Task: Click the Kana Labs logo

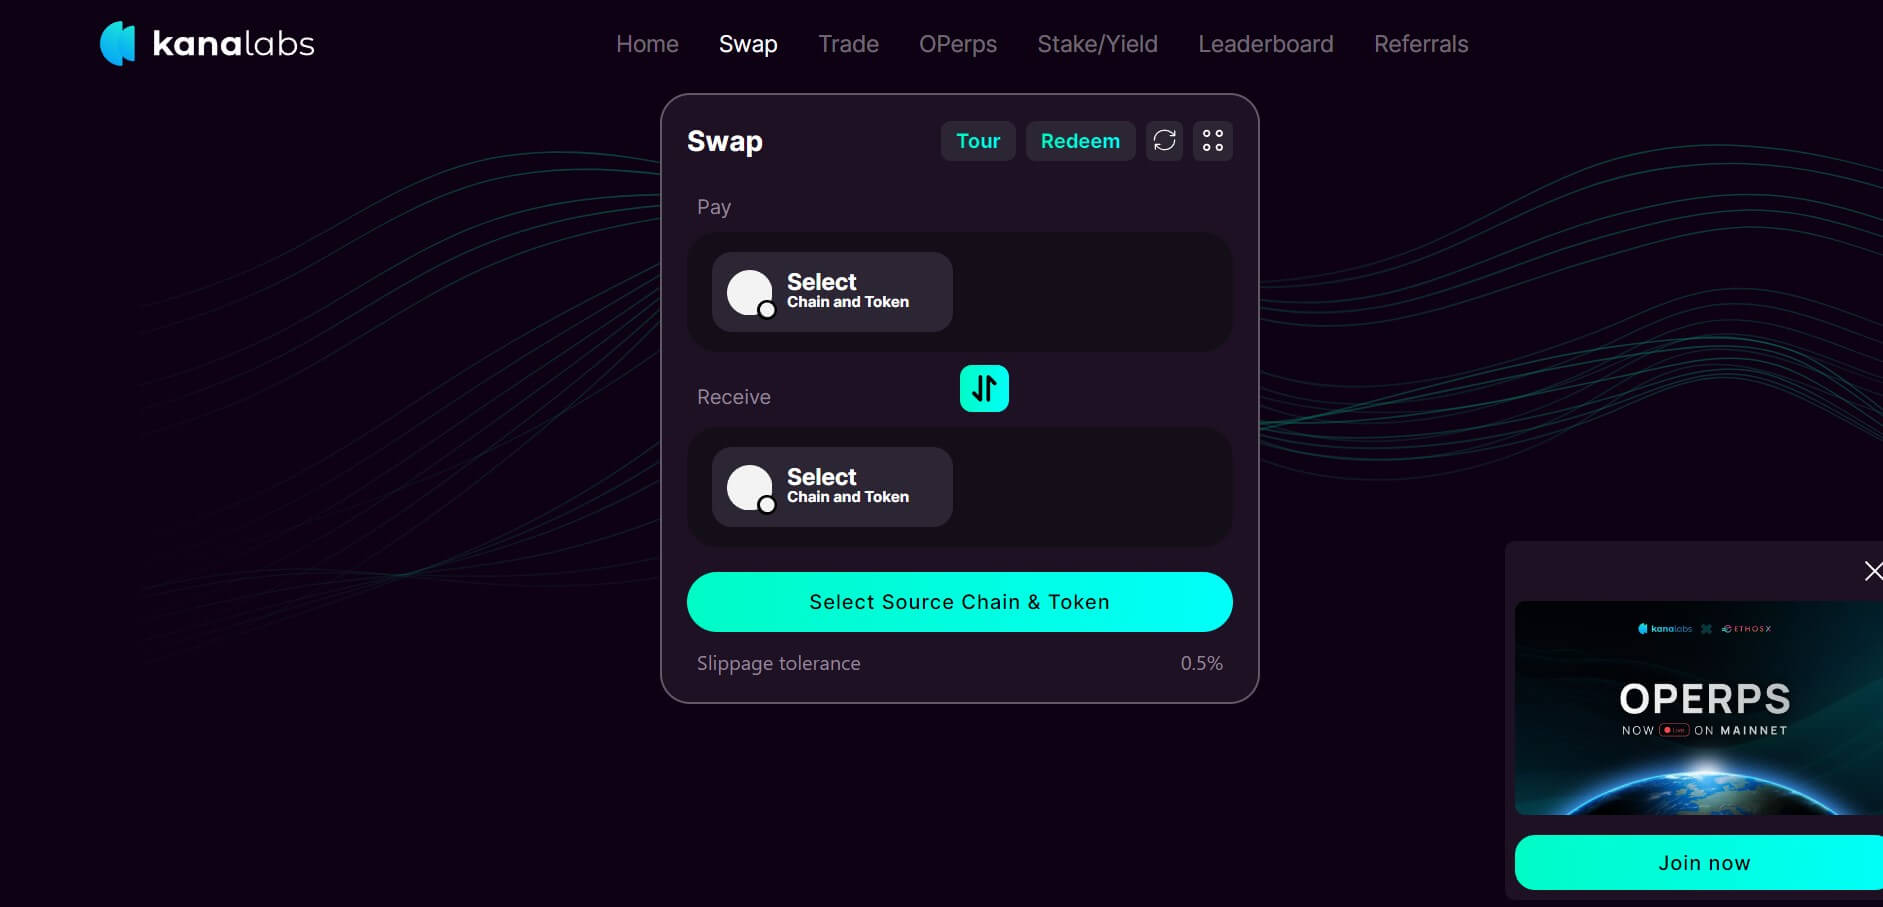Action: (207, 43)
